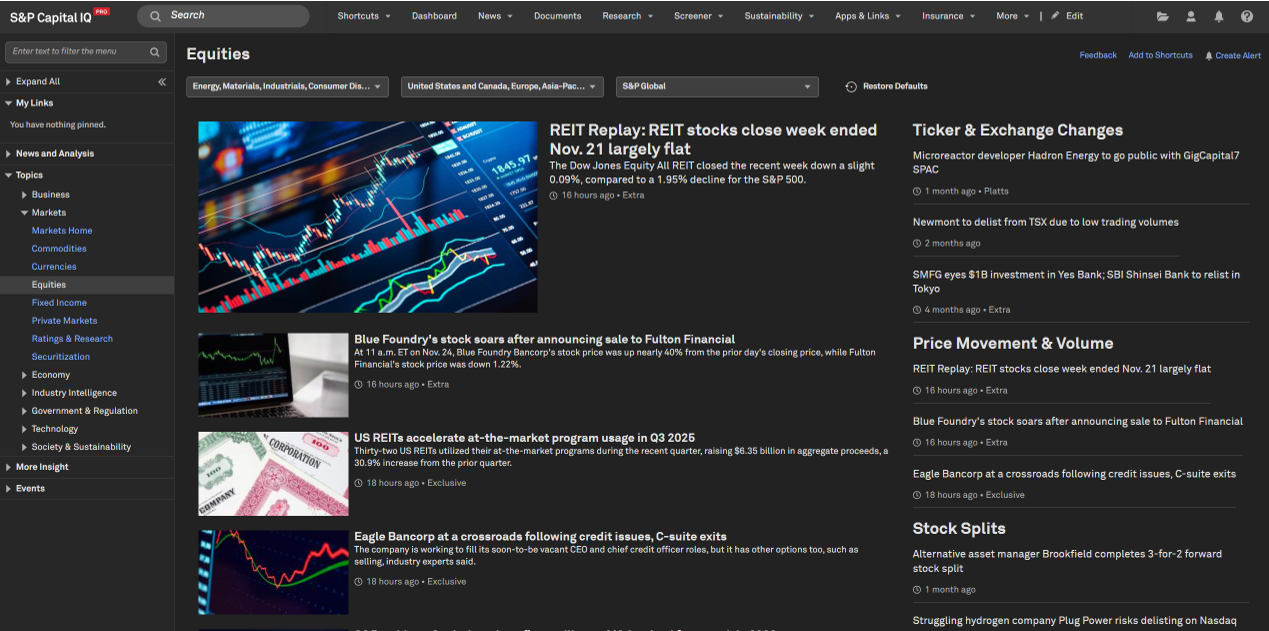Expand the Economy tree item

click(25, 375)
